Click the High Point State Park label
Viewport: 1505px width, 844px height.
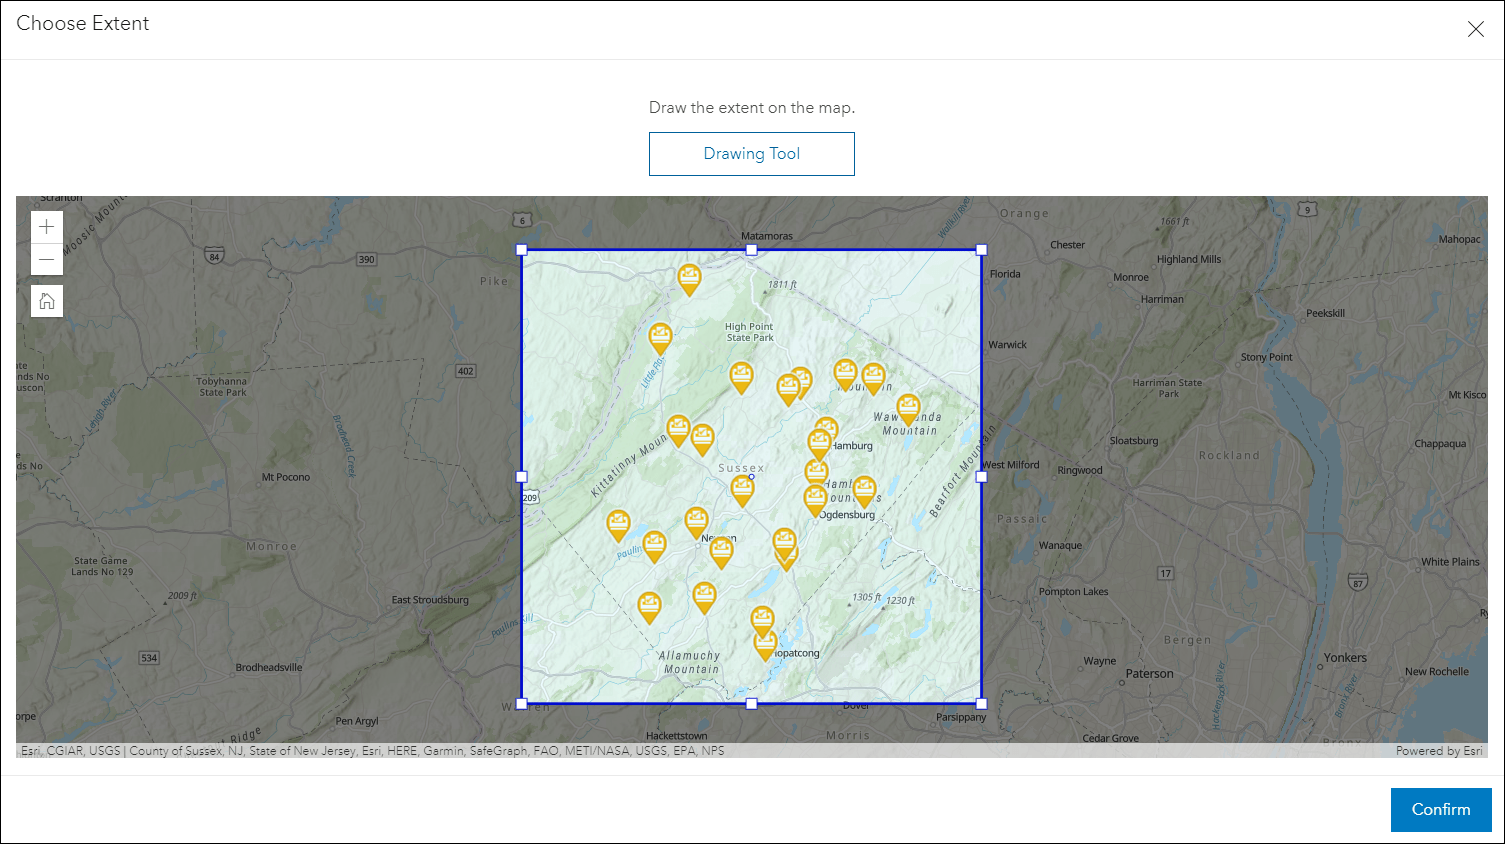(750, 332)
